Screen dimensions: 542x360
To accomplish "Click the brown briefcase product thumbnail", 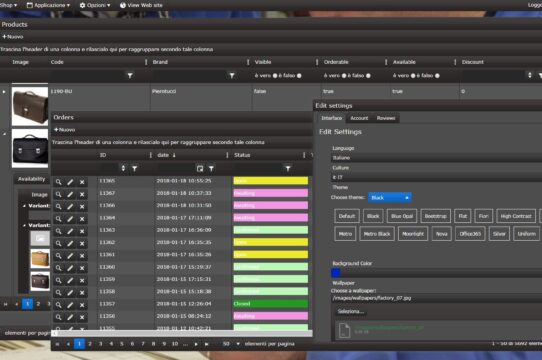I will pos(30,106).
